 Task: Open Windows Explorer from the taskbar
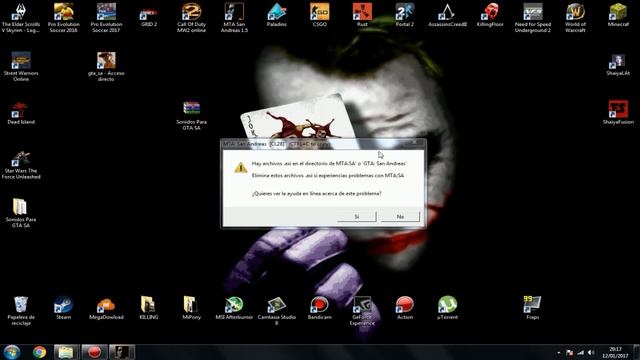click(66, 352)
